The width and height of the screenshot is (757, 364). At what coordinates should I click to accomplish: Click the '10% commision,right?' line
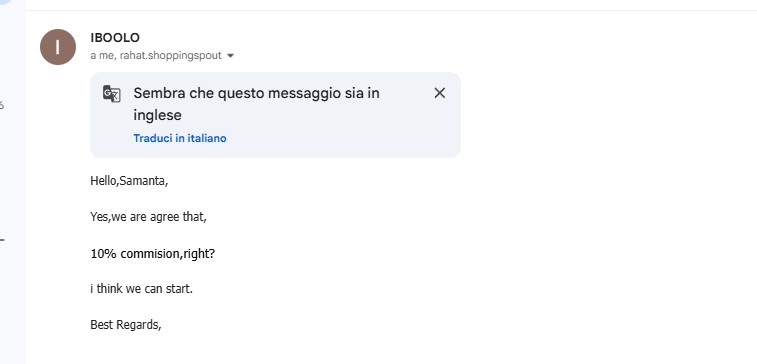tap(153, 253)
